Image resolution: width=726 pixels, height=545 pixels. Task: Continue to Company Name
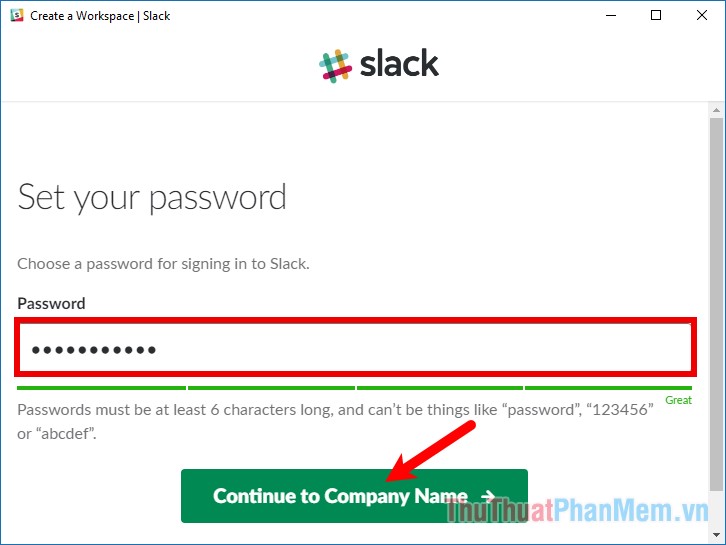(x=354, y=496)
